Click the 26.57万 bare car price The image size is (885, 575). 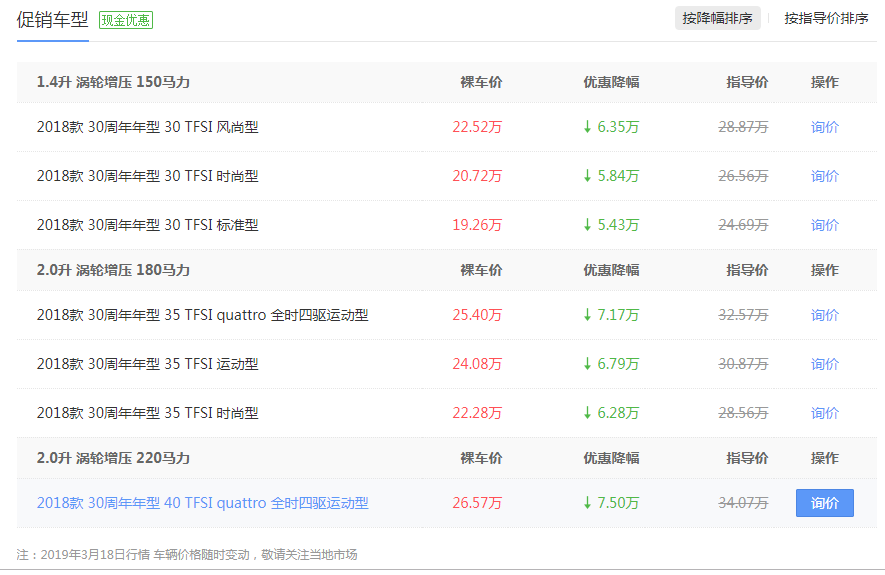pos(477,503)
